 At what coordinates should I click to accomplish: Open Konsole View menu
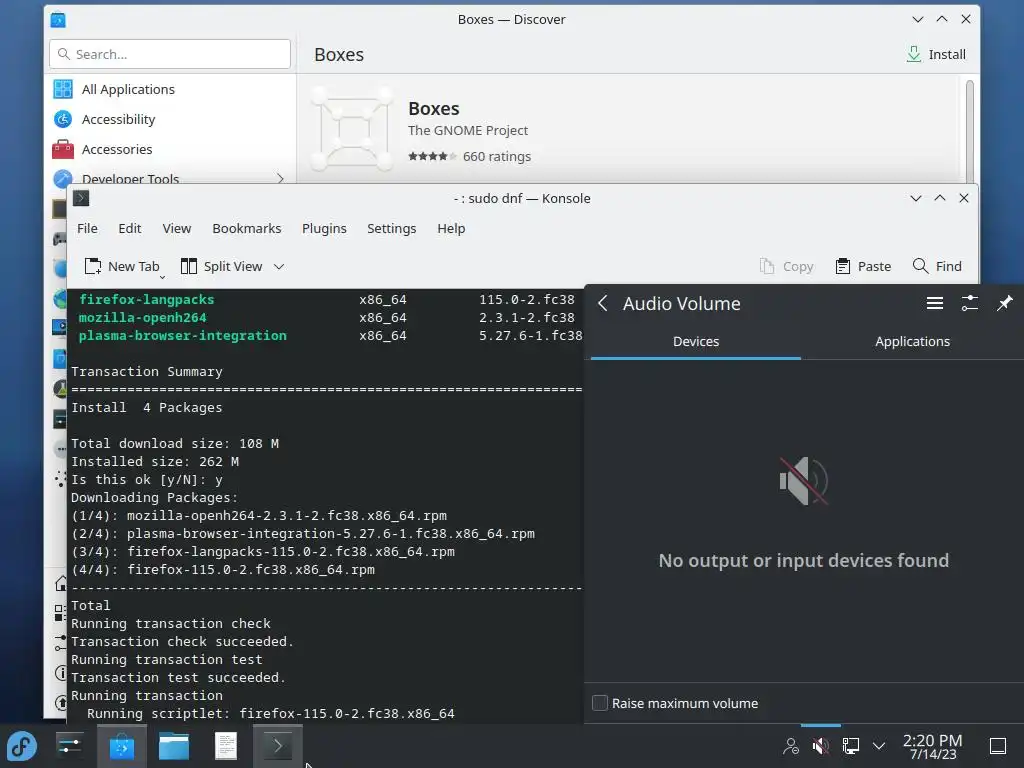tap(176, 229)
